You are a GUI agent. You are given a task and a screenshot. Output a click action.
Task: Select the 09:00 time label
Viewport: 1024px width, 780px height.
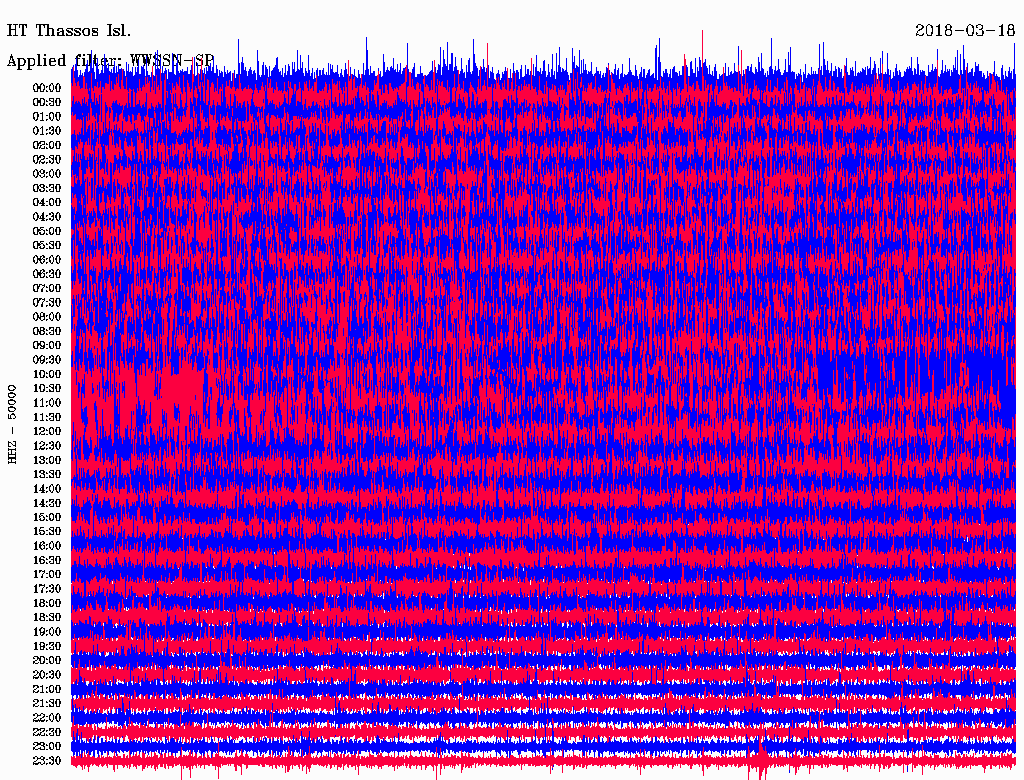click(x=47, y=345)
